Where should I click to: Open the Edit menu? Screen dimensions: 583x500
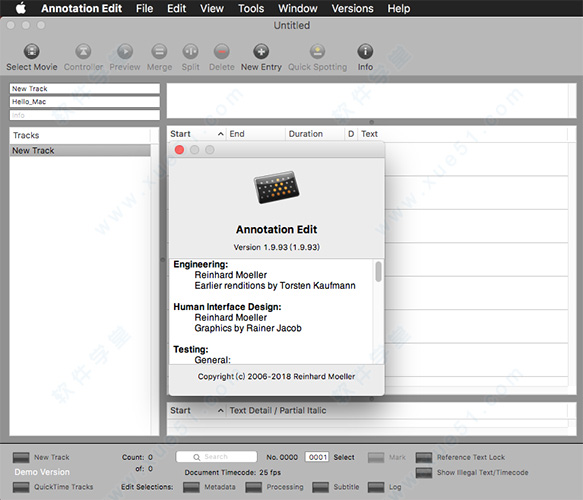point(177,8)
